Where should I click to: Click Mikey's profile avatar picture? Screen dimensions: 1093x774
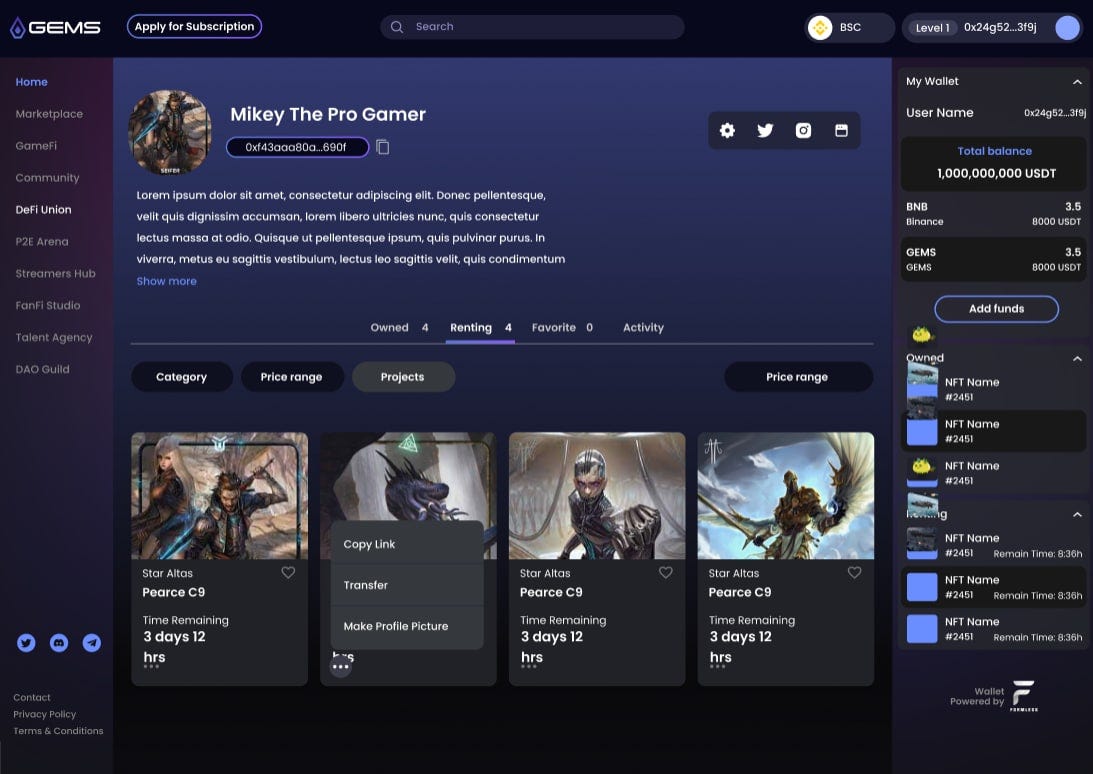click(x=170, y=132)
